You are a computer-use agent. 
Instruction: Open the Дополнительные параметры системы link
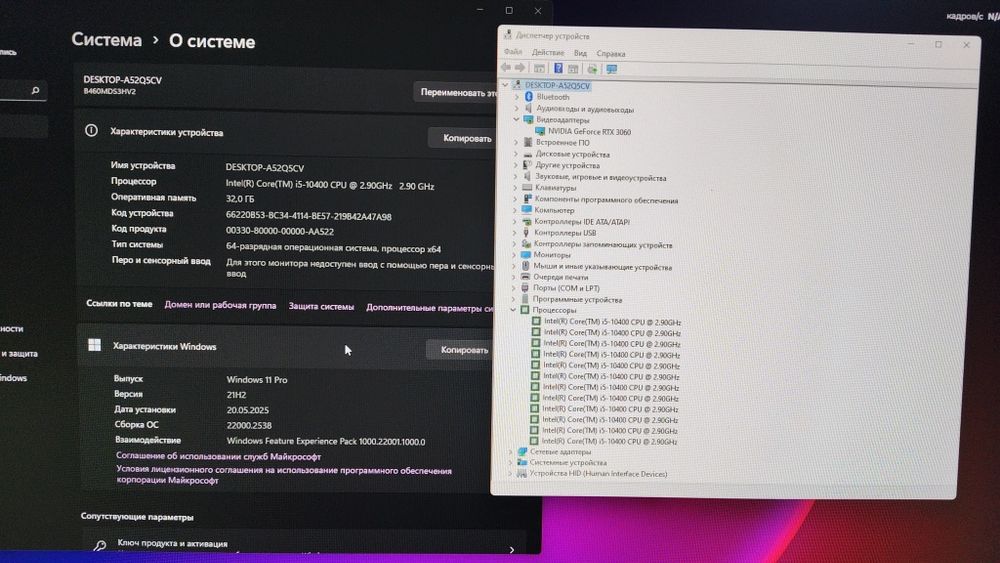[x=430, y=307]
